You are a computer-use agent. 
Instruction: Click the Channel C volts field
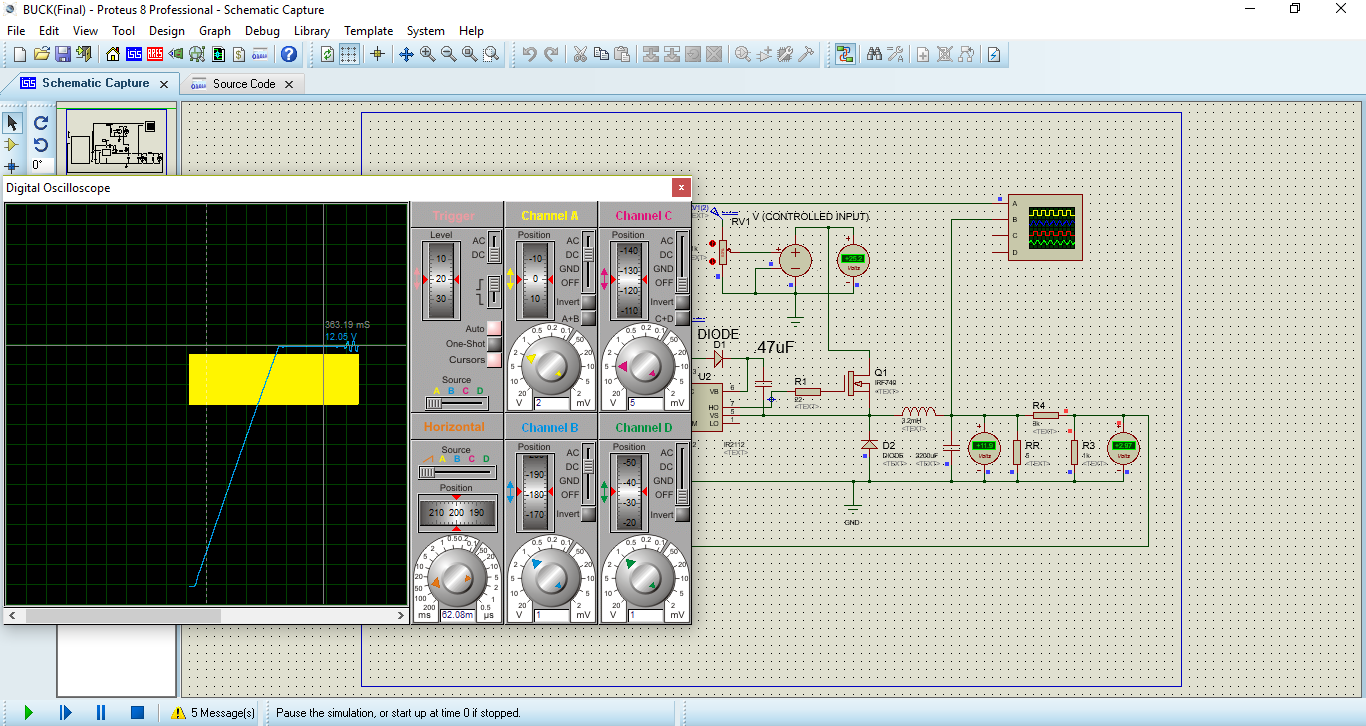point(645,403)
